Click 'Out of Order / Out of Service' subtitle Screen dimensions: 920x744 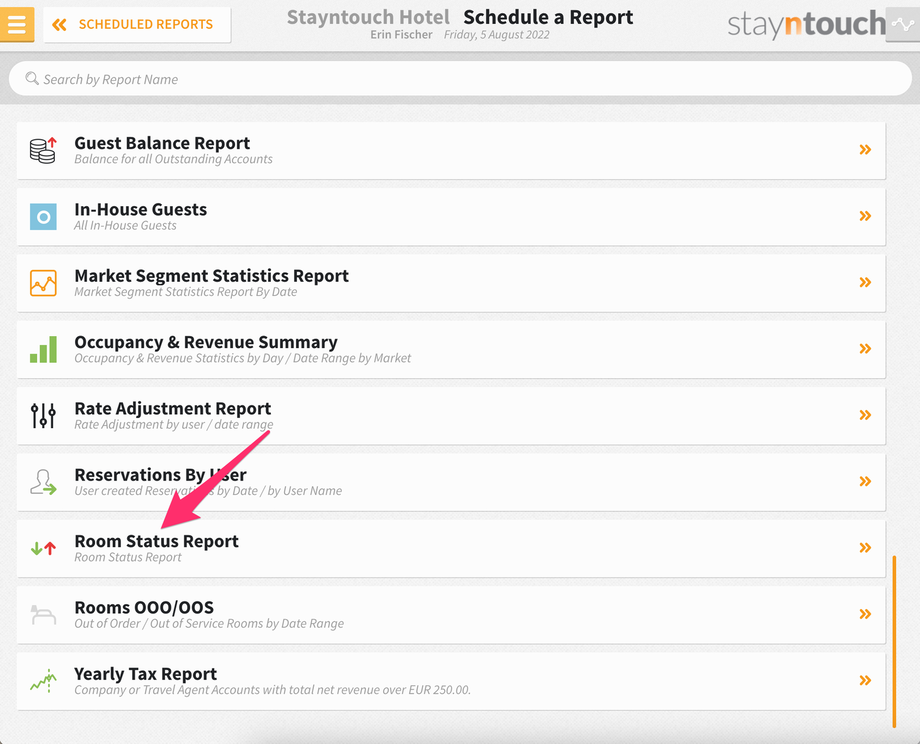coord(209,623)
